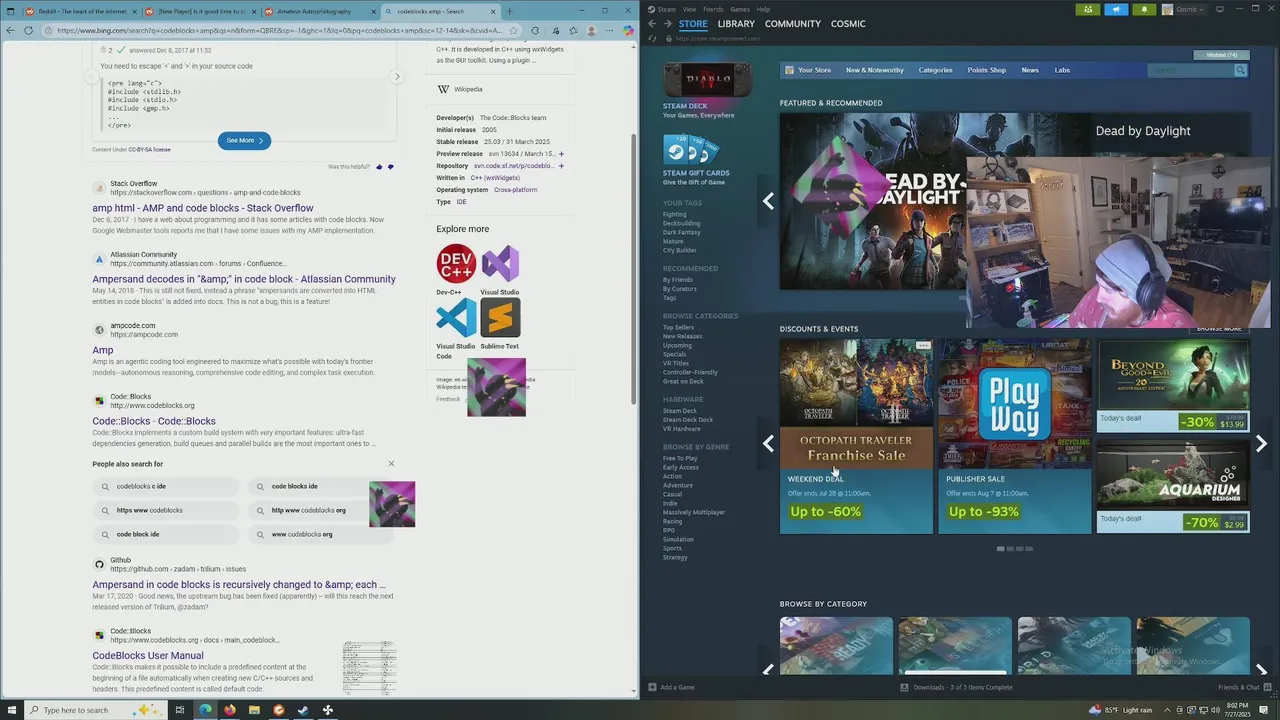Go to previous Discounts & Events slide
Image resolution: width=1280 pixels, height=720 pixels.
point(768,443)
